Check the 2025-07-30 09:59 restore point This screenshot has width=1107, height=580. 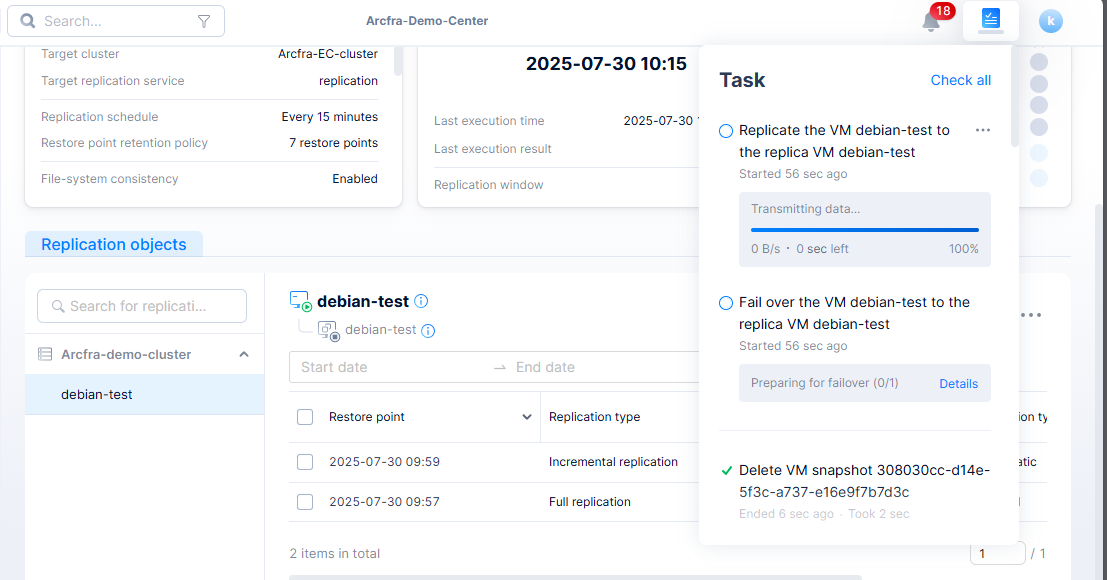pyautogui.click(x=305, y=462)
